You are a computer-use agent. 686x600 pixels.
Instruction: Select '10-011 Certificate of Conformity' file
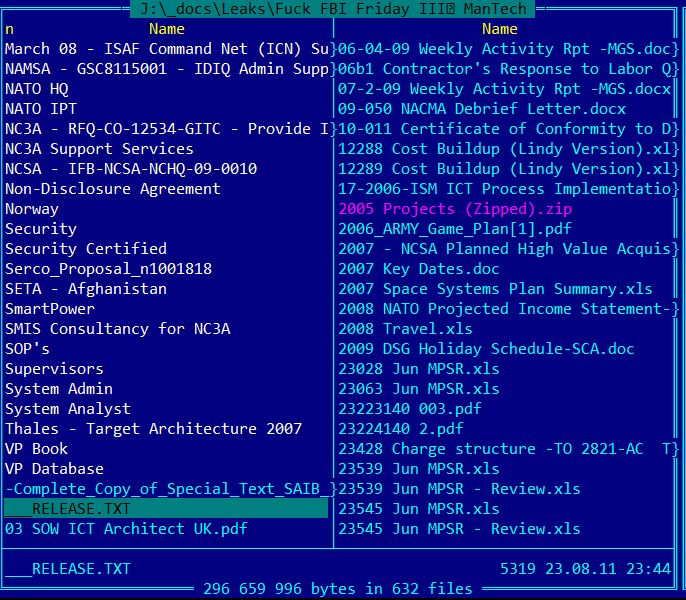coord(504,129)
